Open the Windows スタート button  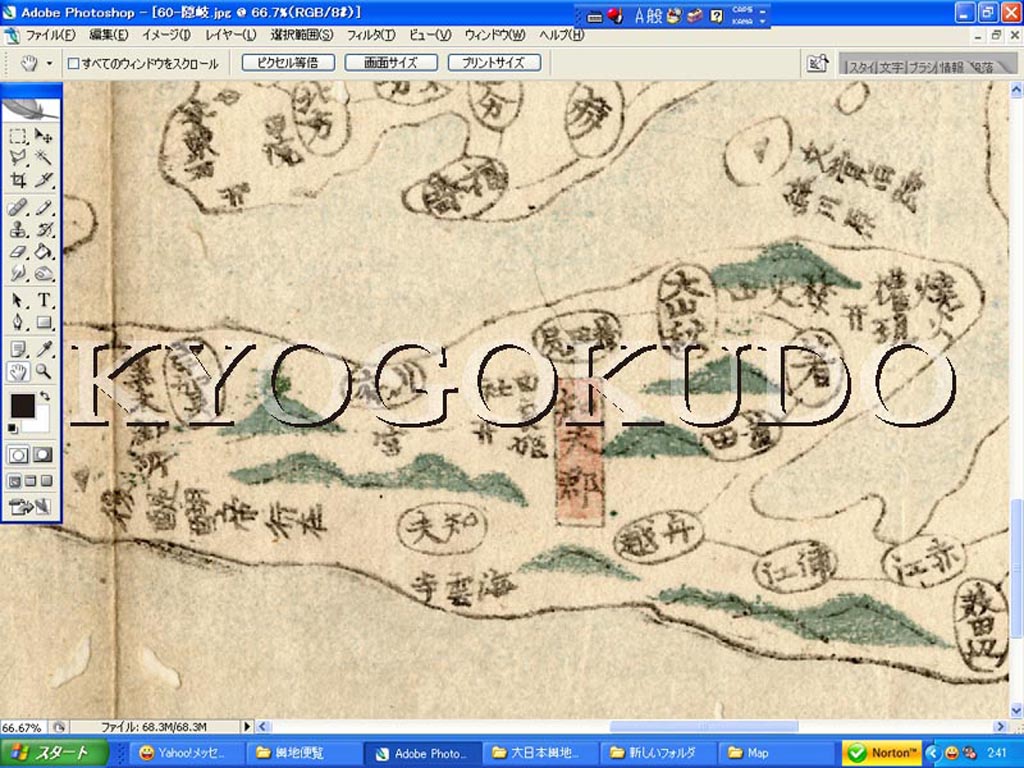54,753
